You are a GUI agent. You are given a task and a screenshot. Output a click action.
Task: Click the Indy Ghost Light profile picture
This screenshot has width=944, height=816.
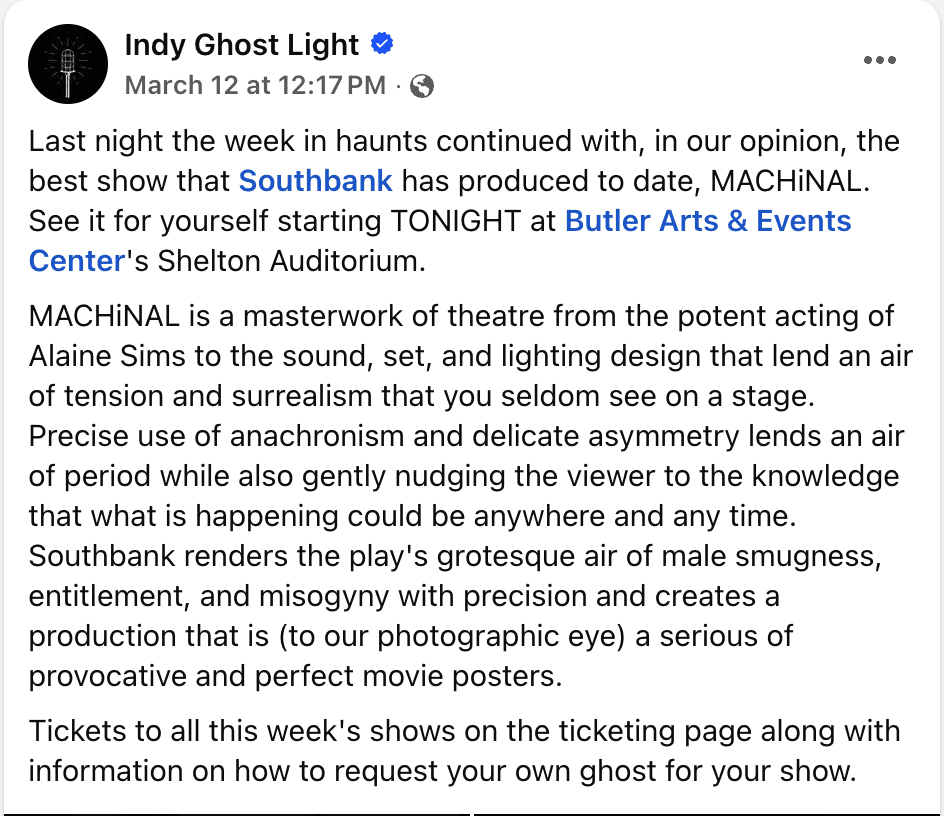(x=68, y=64)
